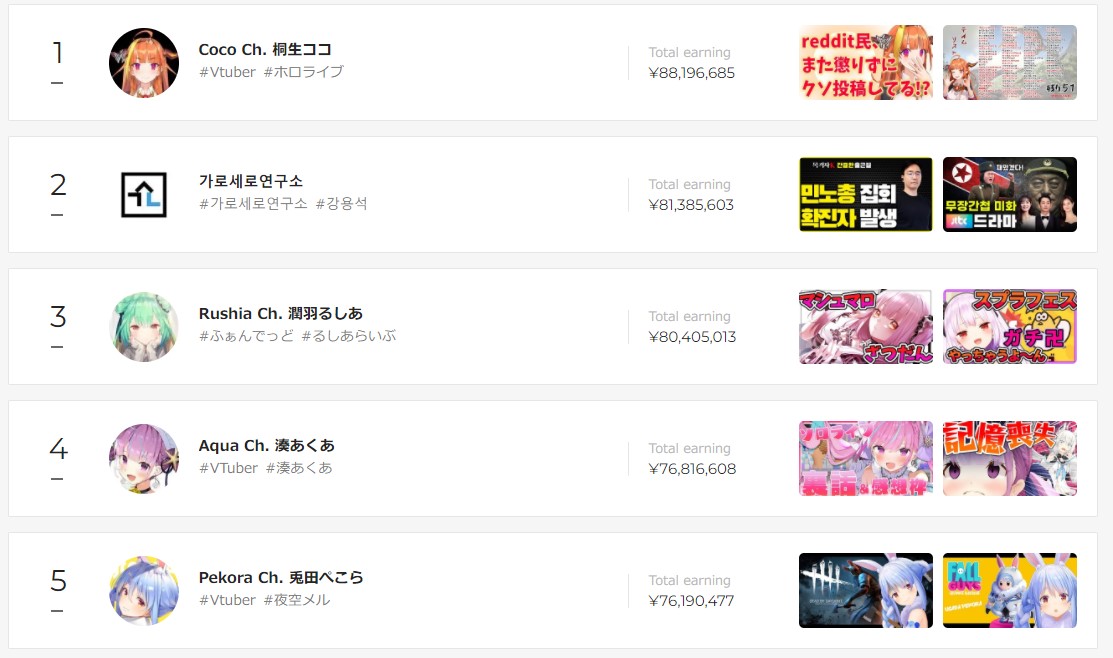Click the 가로세로연구소 channel logo
The image size is (1113, 658).
point(143,194)
